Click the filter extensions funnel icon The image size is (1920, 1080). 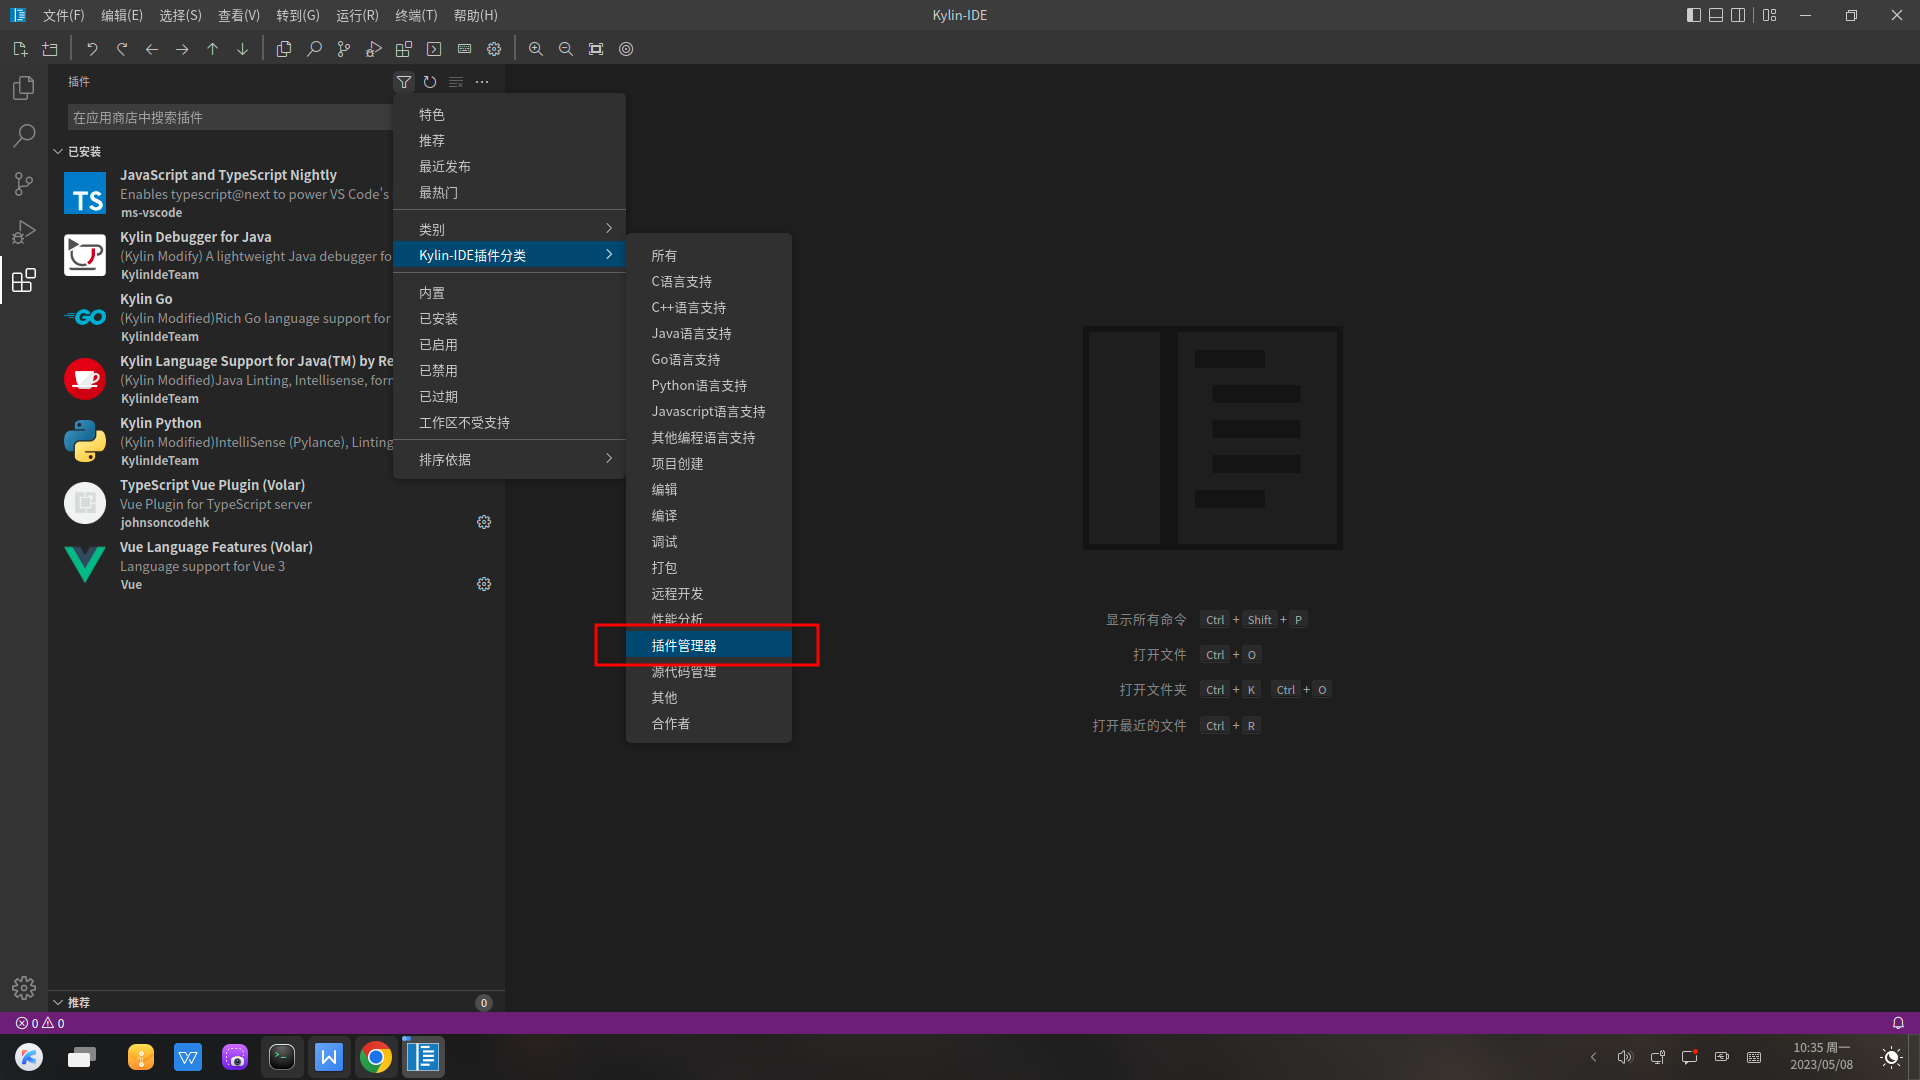click(404, 82)
